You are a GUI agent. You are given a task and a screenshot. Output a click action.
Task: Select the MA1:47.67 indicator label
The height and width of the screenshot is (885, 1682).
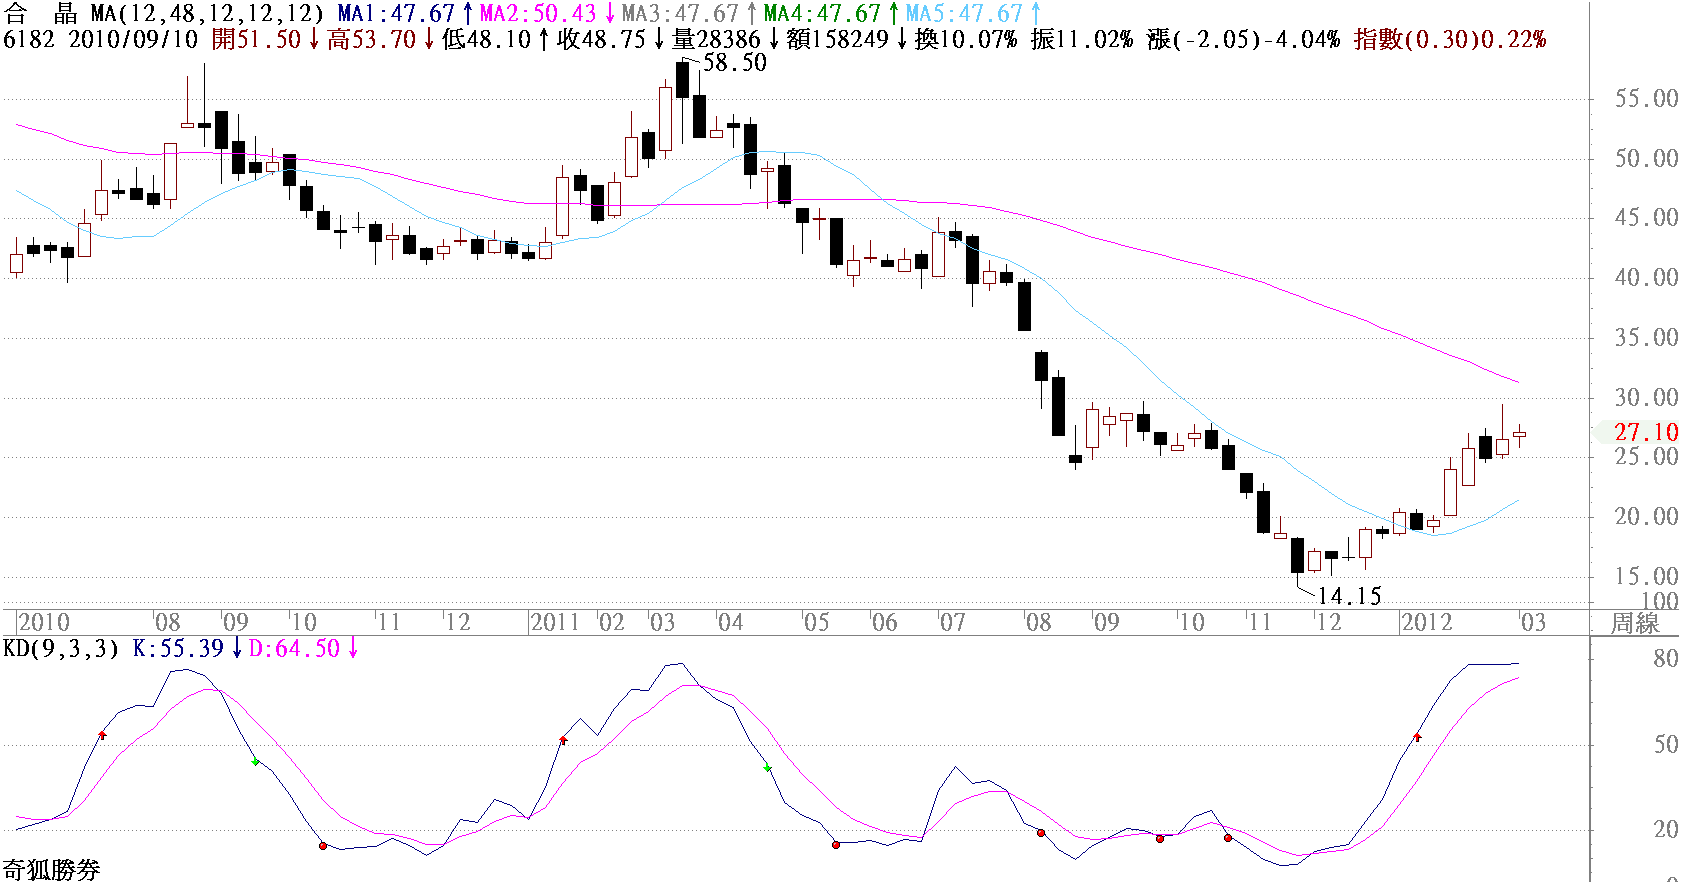click(396, 13)
